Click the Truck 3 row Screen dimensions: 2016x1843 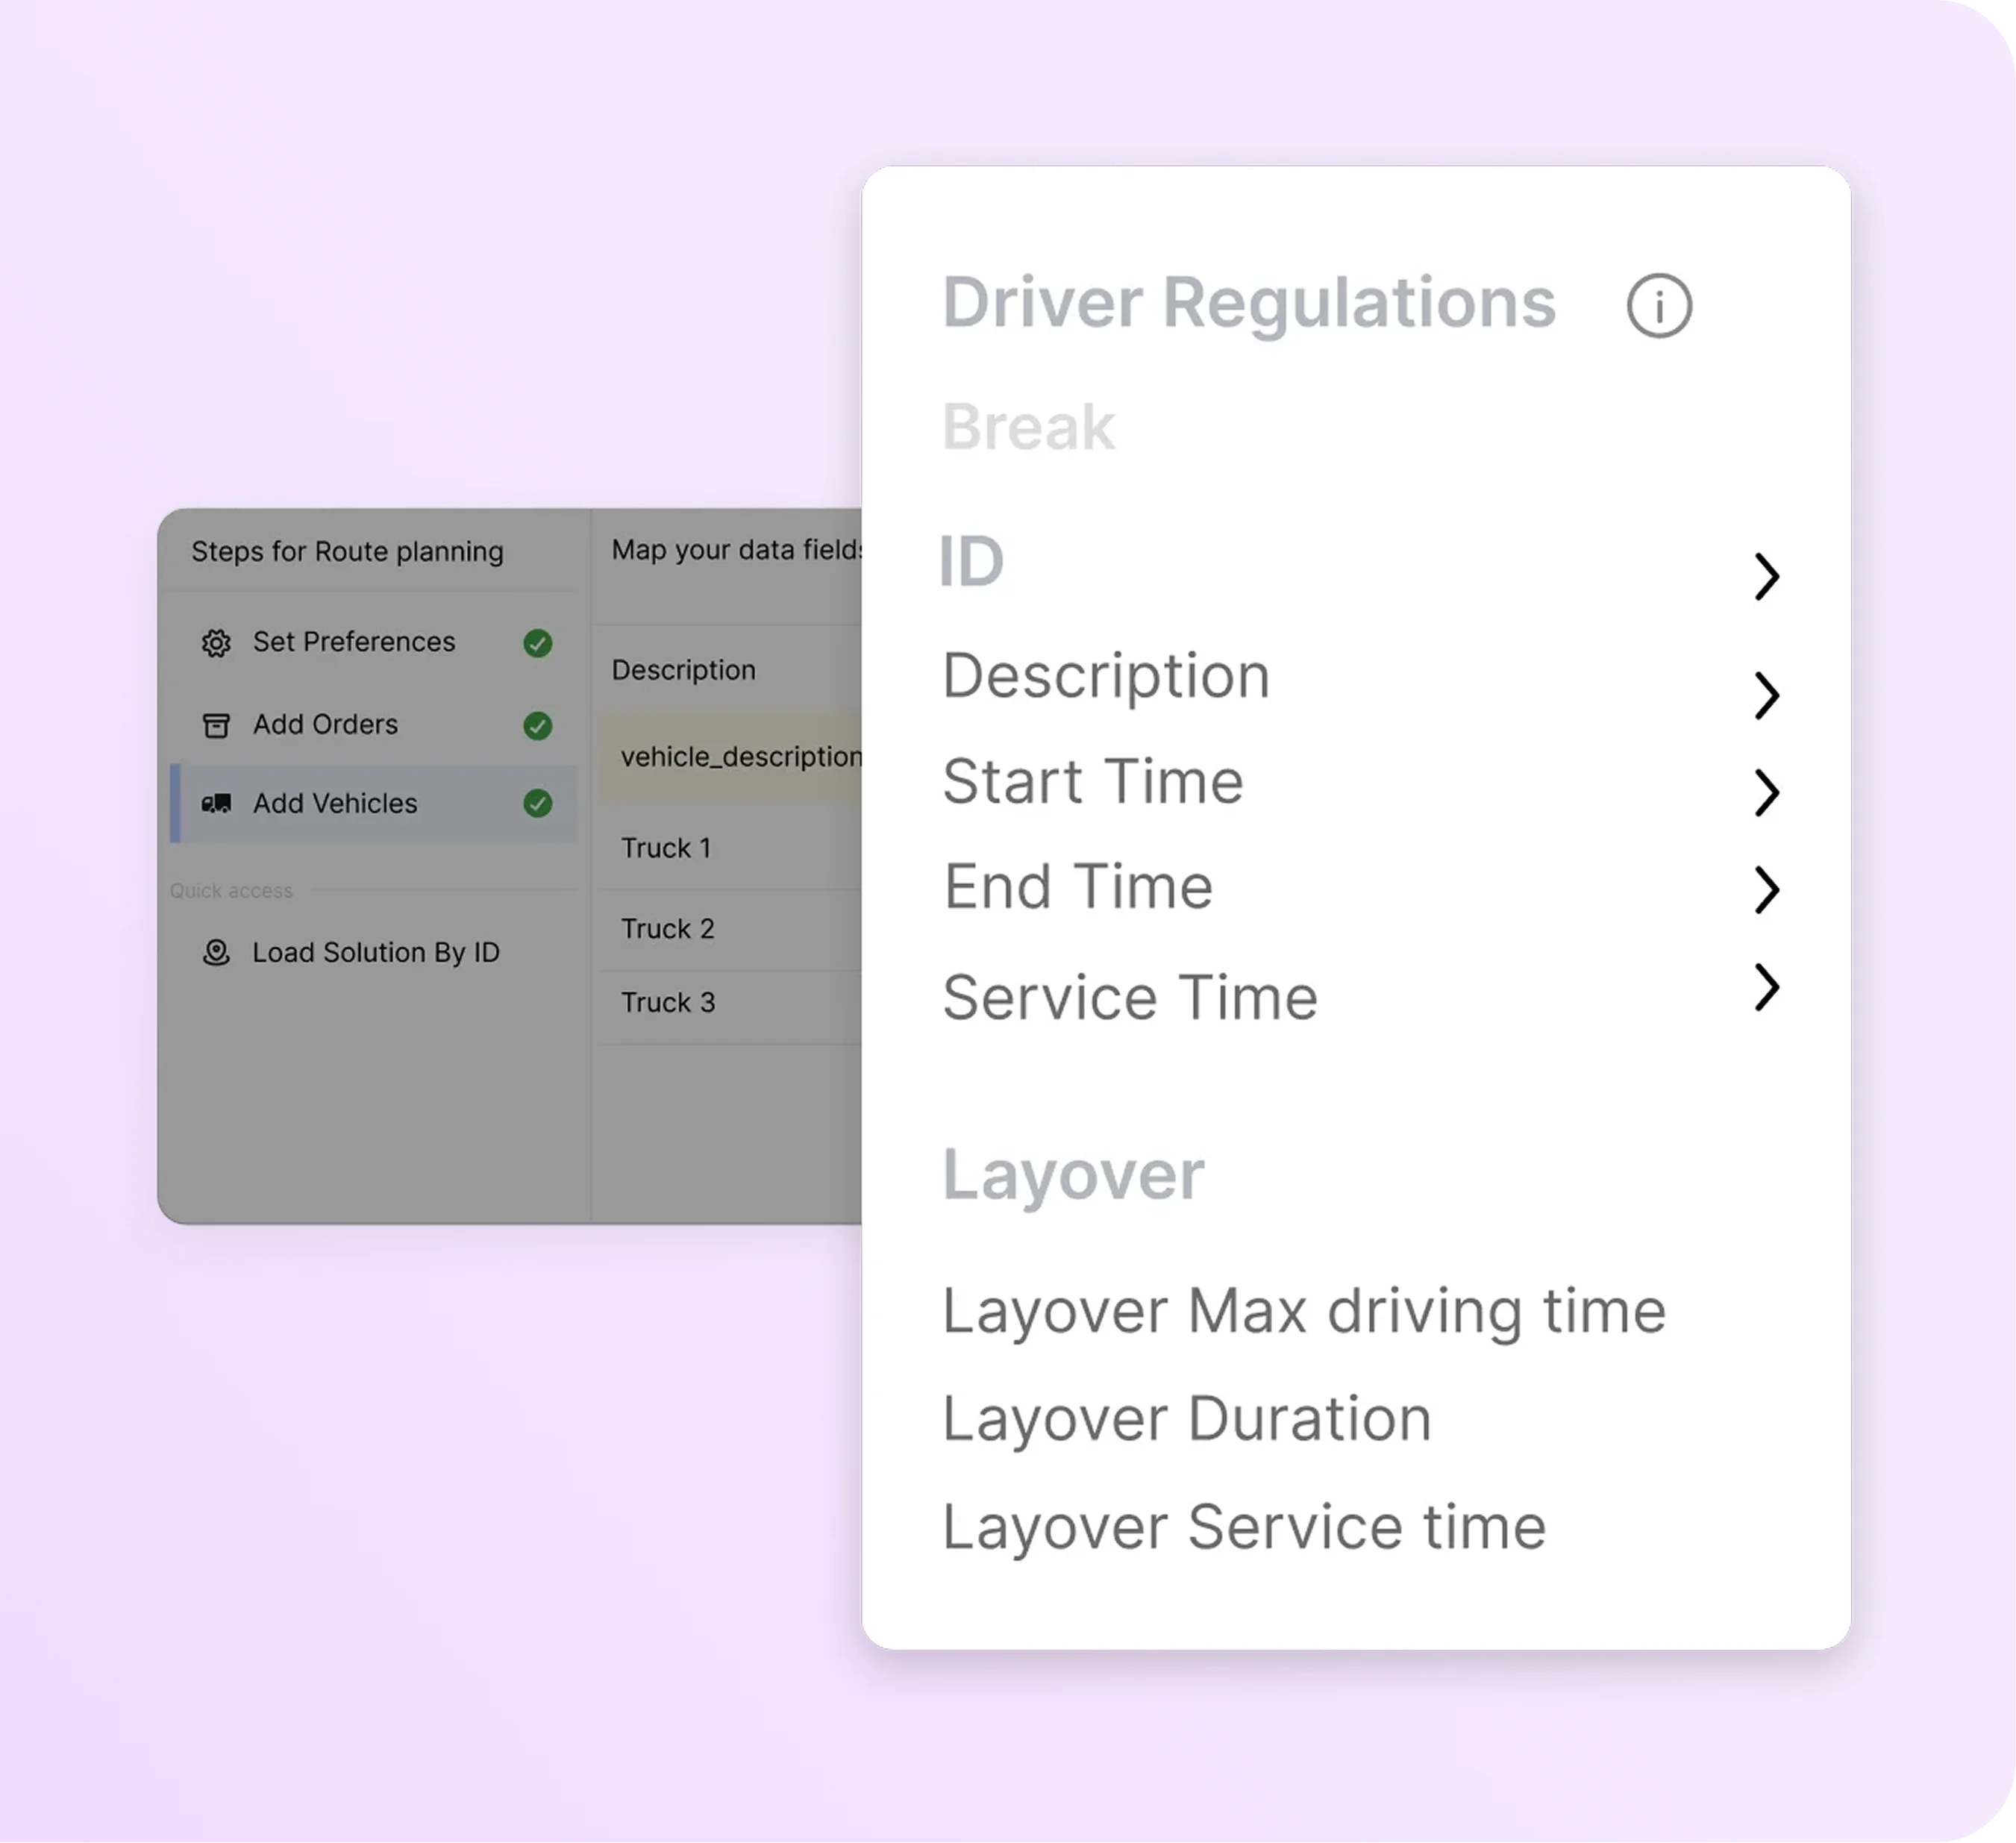tap(732, 1003)
